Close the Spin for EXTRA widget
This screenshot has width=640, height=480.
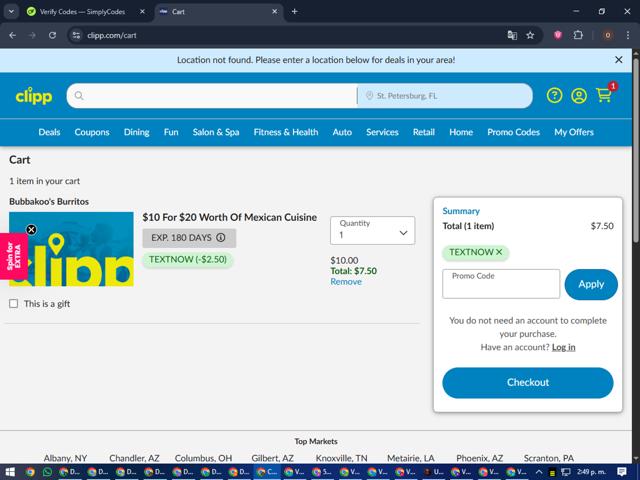(x=31, y=230)
